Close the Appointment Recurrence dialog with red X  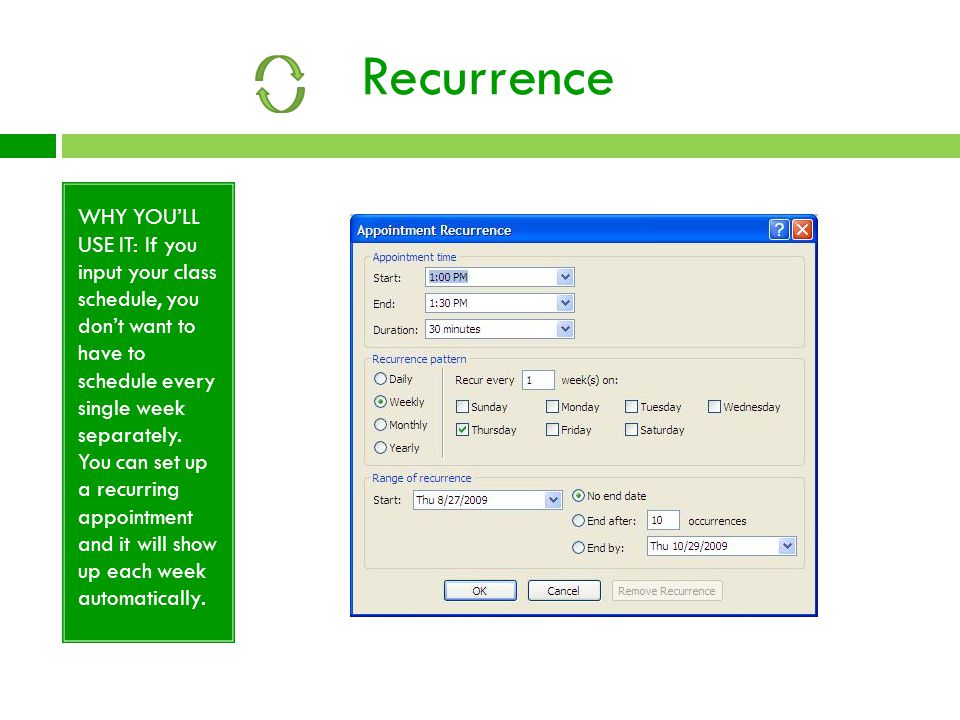(x=802, y=230)
